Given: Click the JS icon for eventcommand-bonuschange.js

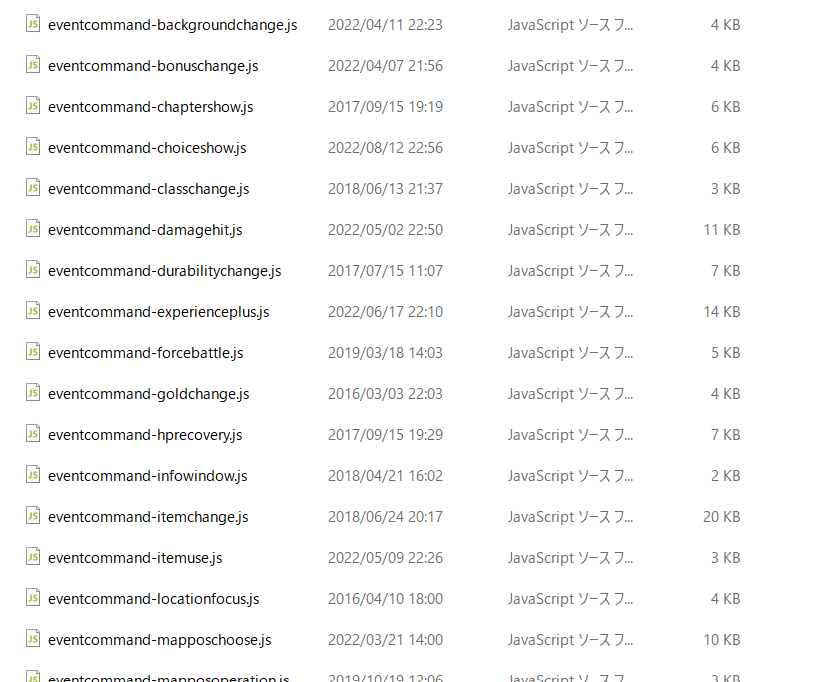Looking at the screenshot, I should (33, 65).
